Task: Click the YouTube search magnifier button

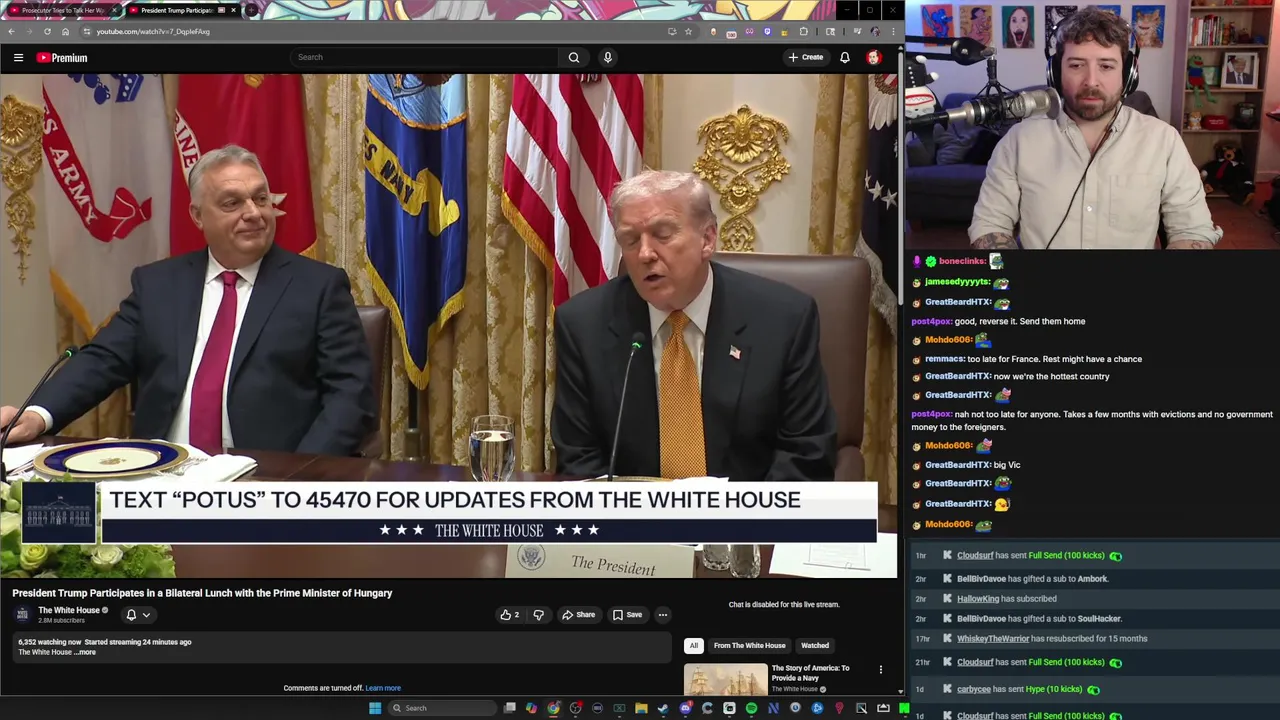Action: [x=574, y=57]
